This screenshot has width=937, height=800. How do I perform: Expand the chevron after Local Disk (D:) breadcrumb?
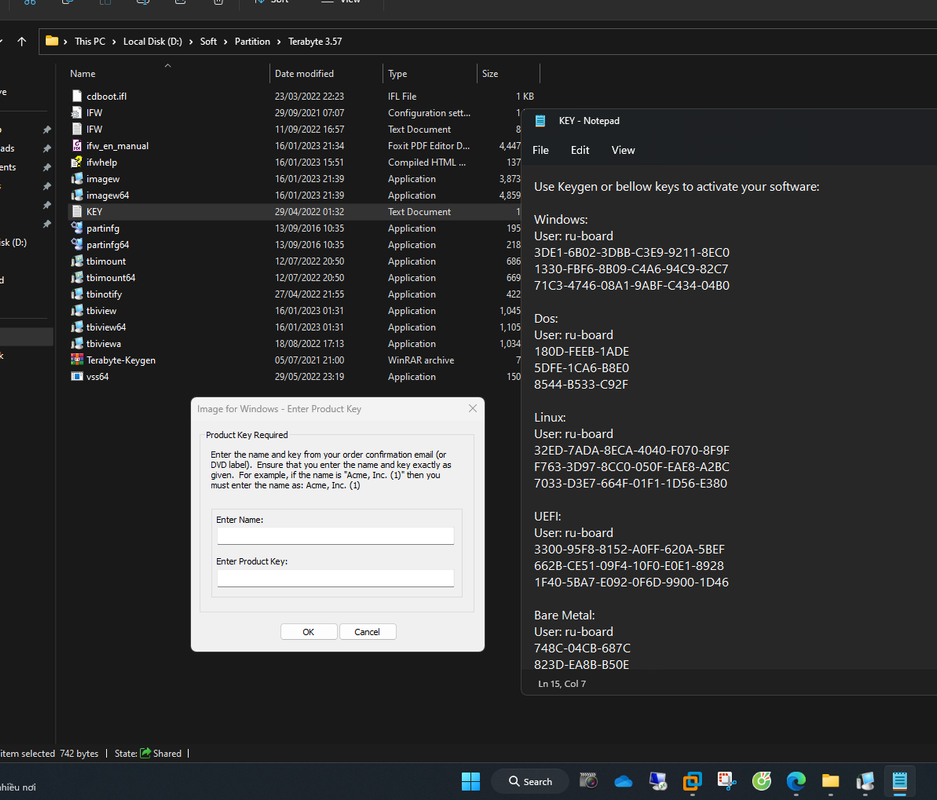coord(191,42)
